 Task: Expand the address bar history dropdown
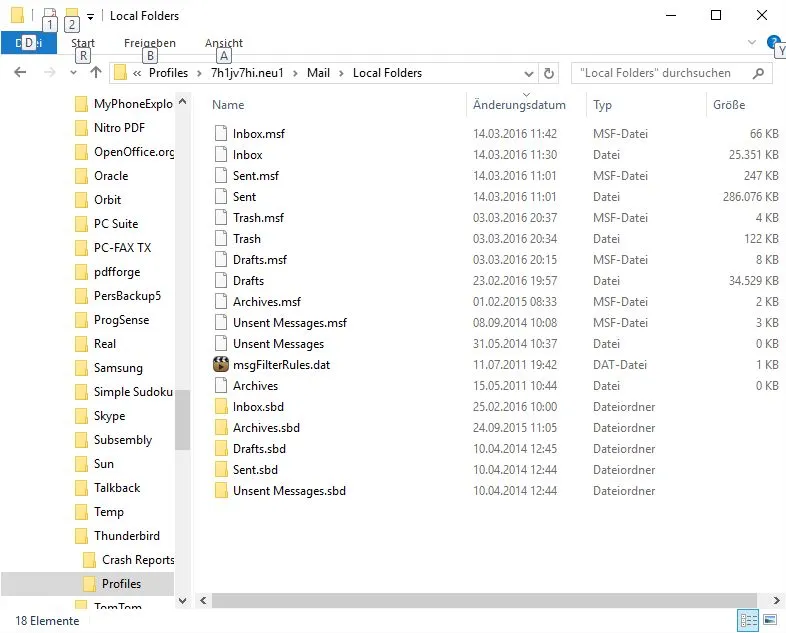click(528, 74)
